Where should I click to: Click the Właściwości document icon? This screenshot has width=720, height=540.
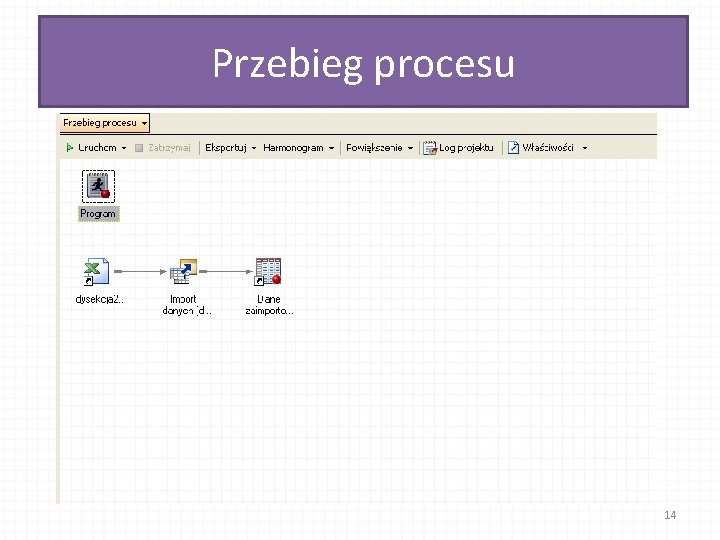pos(513,148)
